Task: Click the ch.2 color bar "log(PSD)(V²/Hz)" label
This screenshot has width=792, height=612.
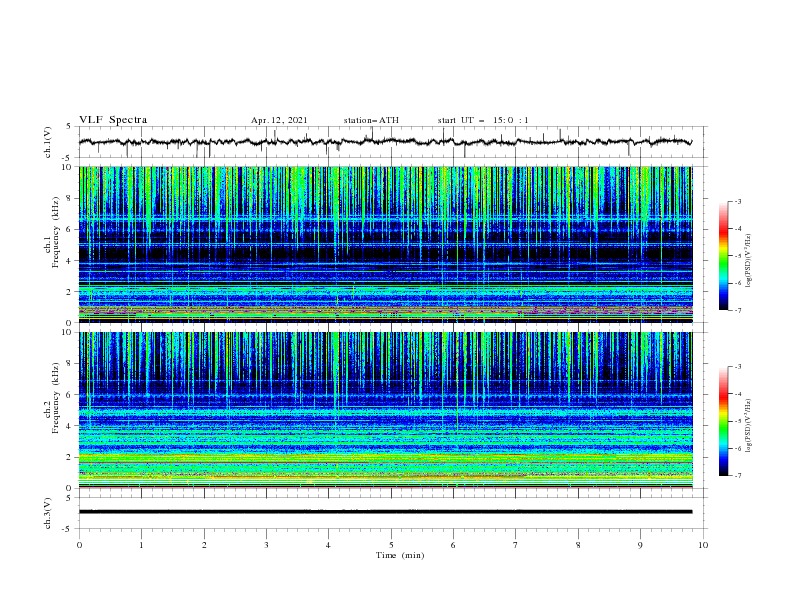Action: [748, 426]
